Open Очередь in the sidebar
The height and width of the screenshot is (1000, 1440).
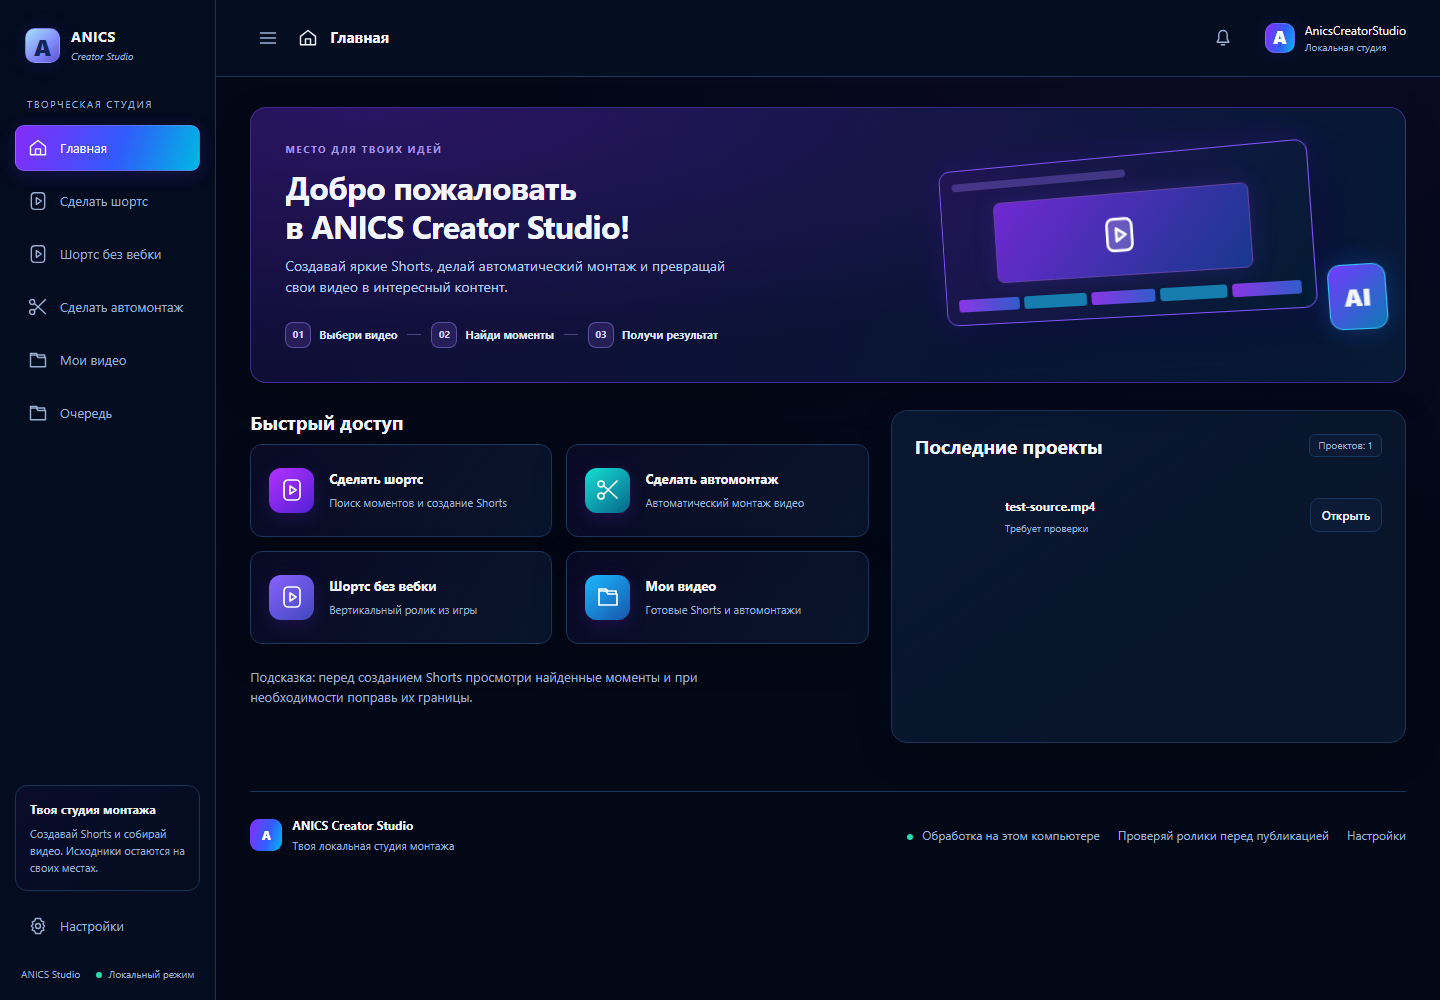pyautogui.click(x=107, y=413)
